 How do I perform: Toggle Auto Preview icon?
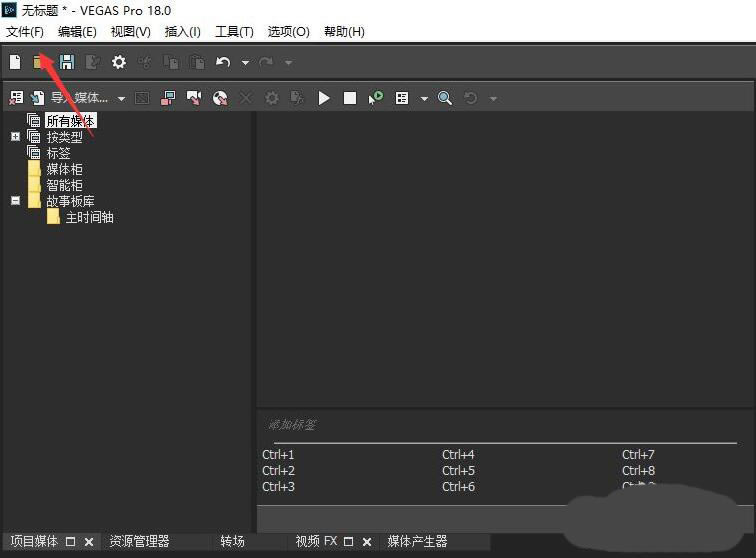[376, 98]
